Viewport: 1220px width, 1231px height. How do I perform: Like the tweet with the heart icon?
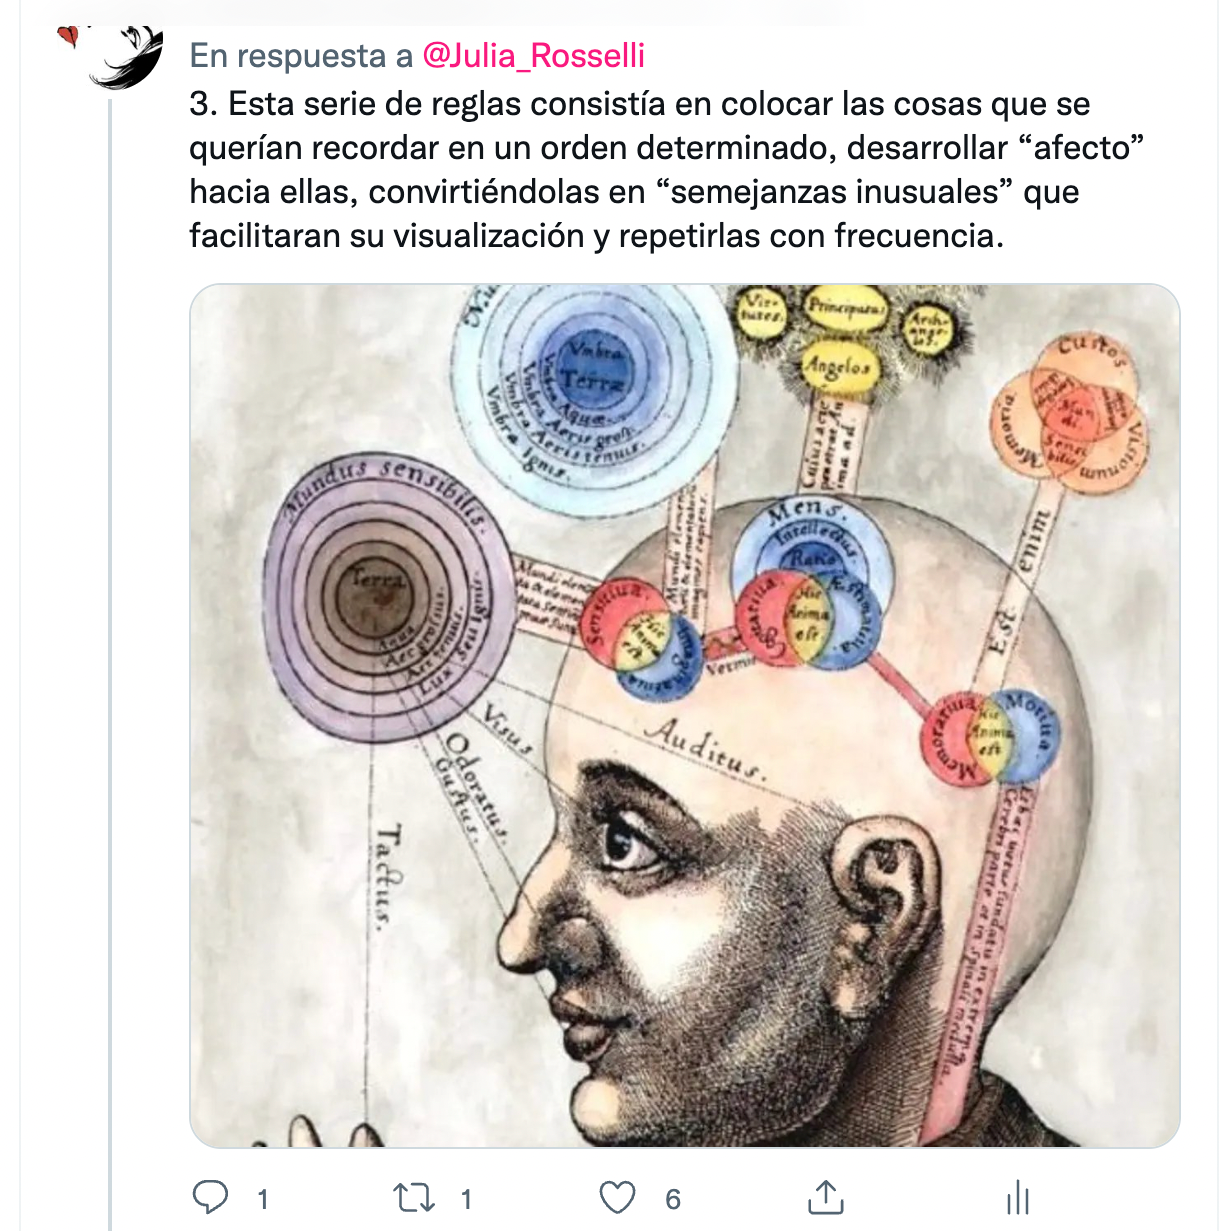pyautogui.click(x=617, y=1197)
